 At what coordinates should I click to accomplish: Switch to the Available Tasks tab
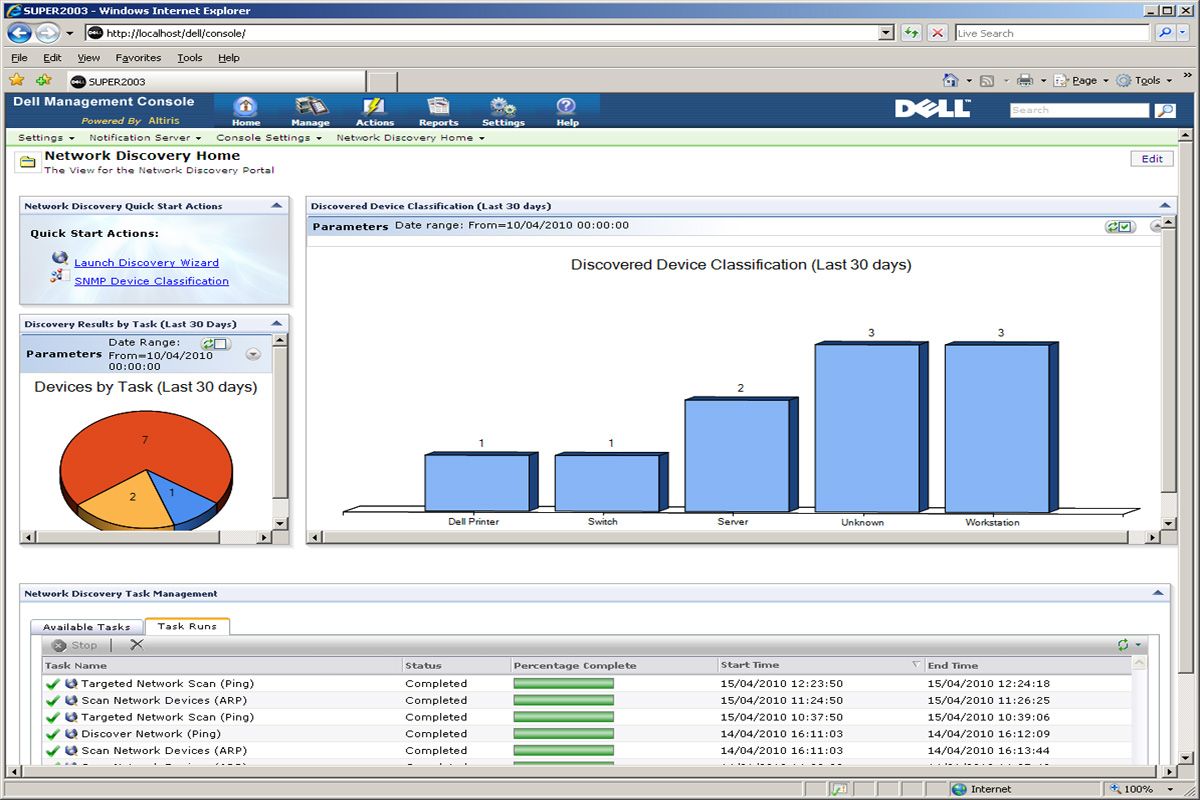click(x=87, y=627)
